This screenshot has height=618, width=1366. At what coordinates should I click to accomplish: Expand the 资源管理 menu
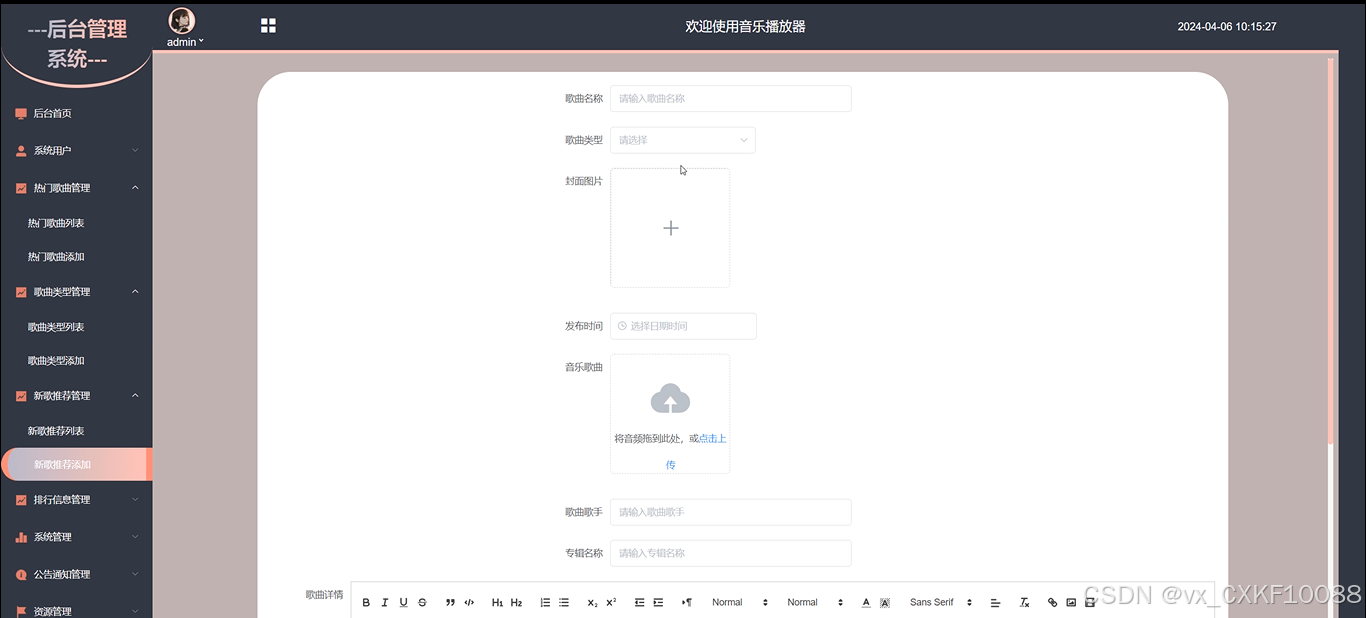pyautogui.click(x=76, y=611)
